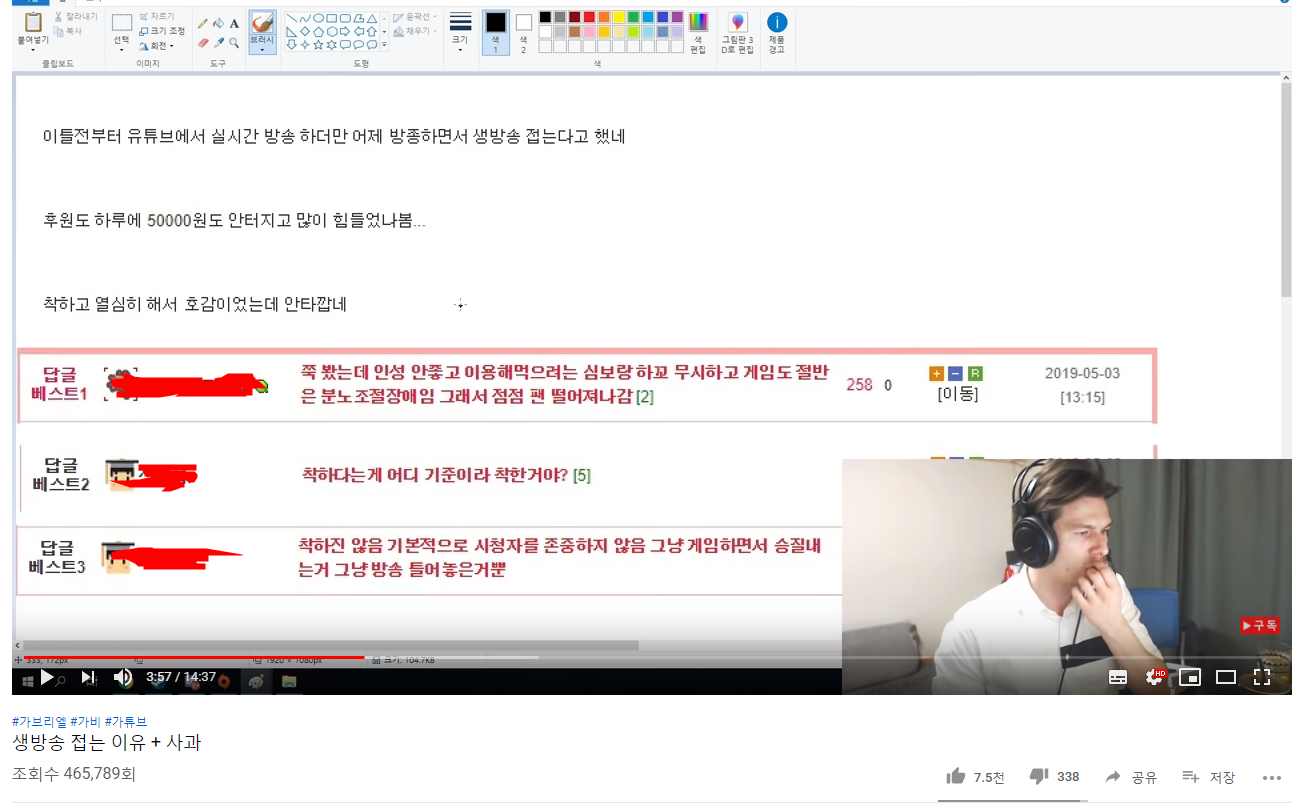Open 채우기 fill dropdown
The image size is (1307, 811).
point(415,31)
